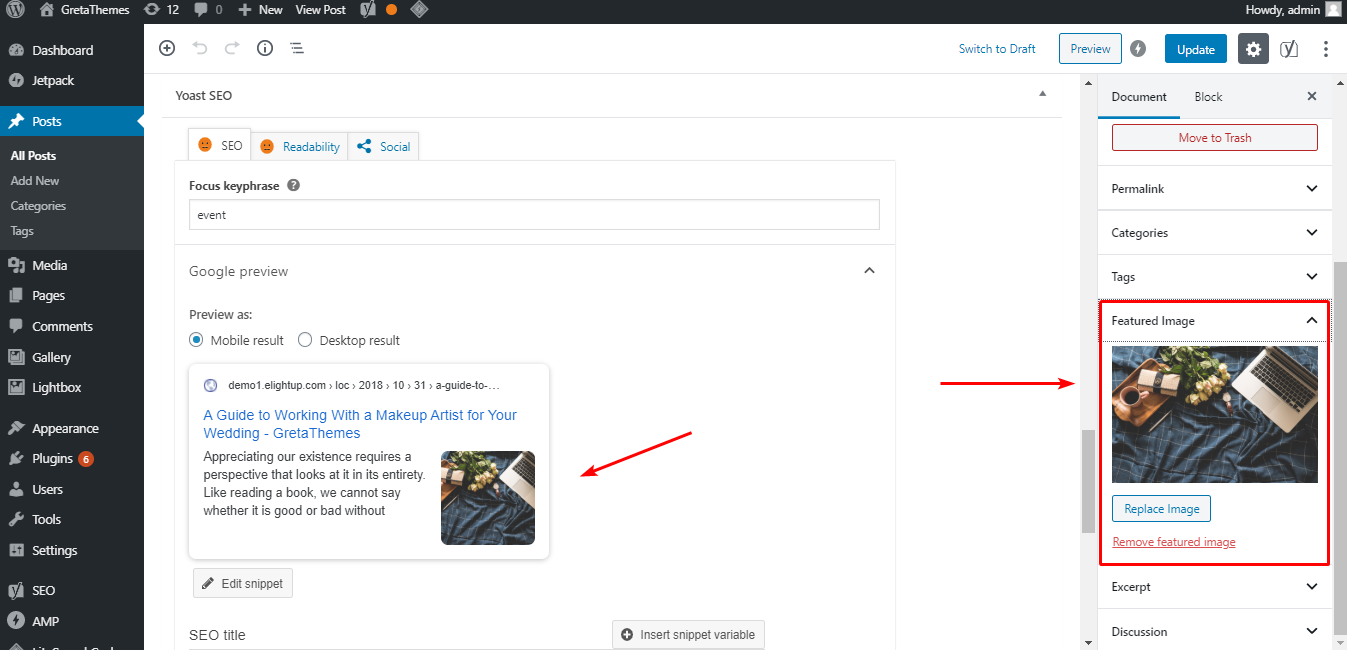Click the snippet preview post title
The height and width of the screenshot is (650, 1347).
(360, 424)
